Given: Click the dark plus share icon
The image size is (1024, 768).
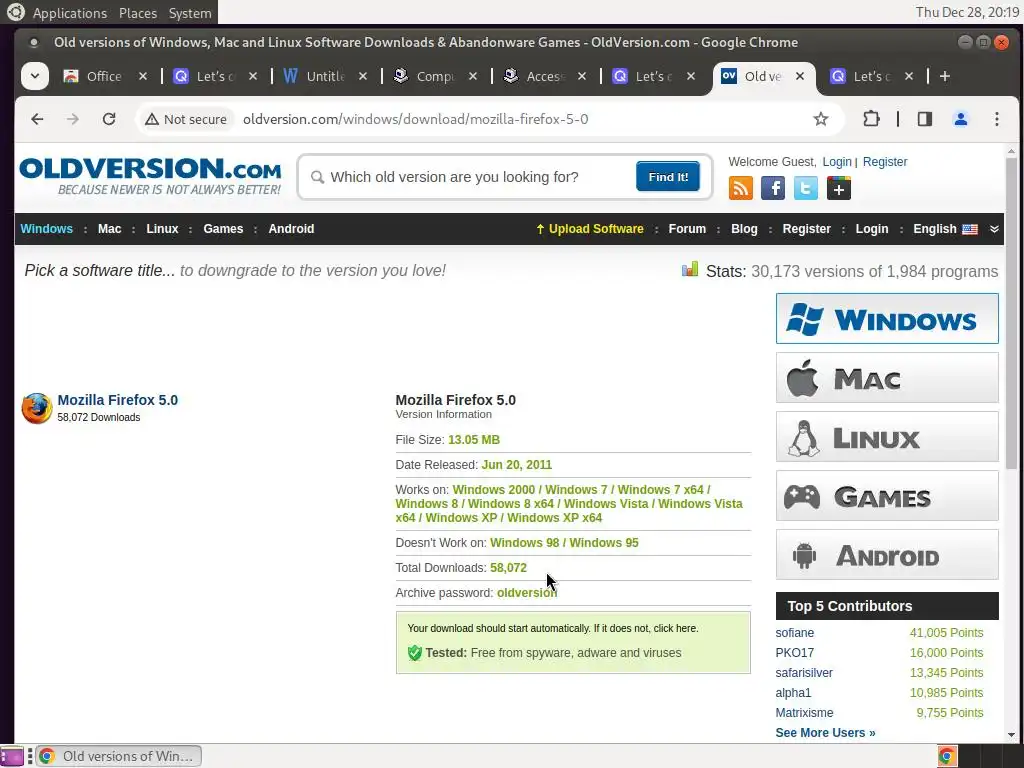Looking at the screenshot, I should click(839, 189).
